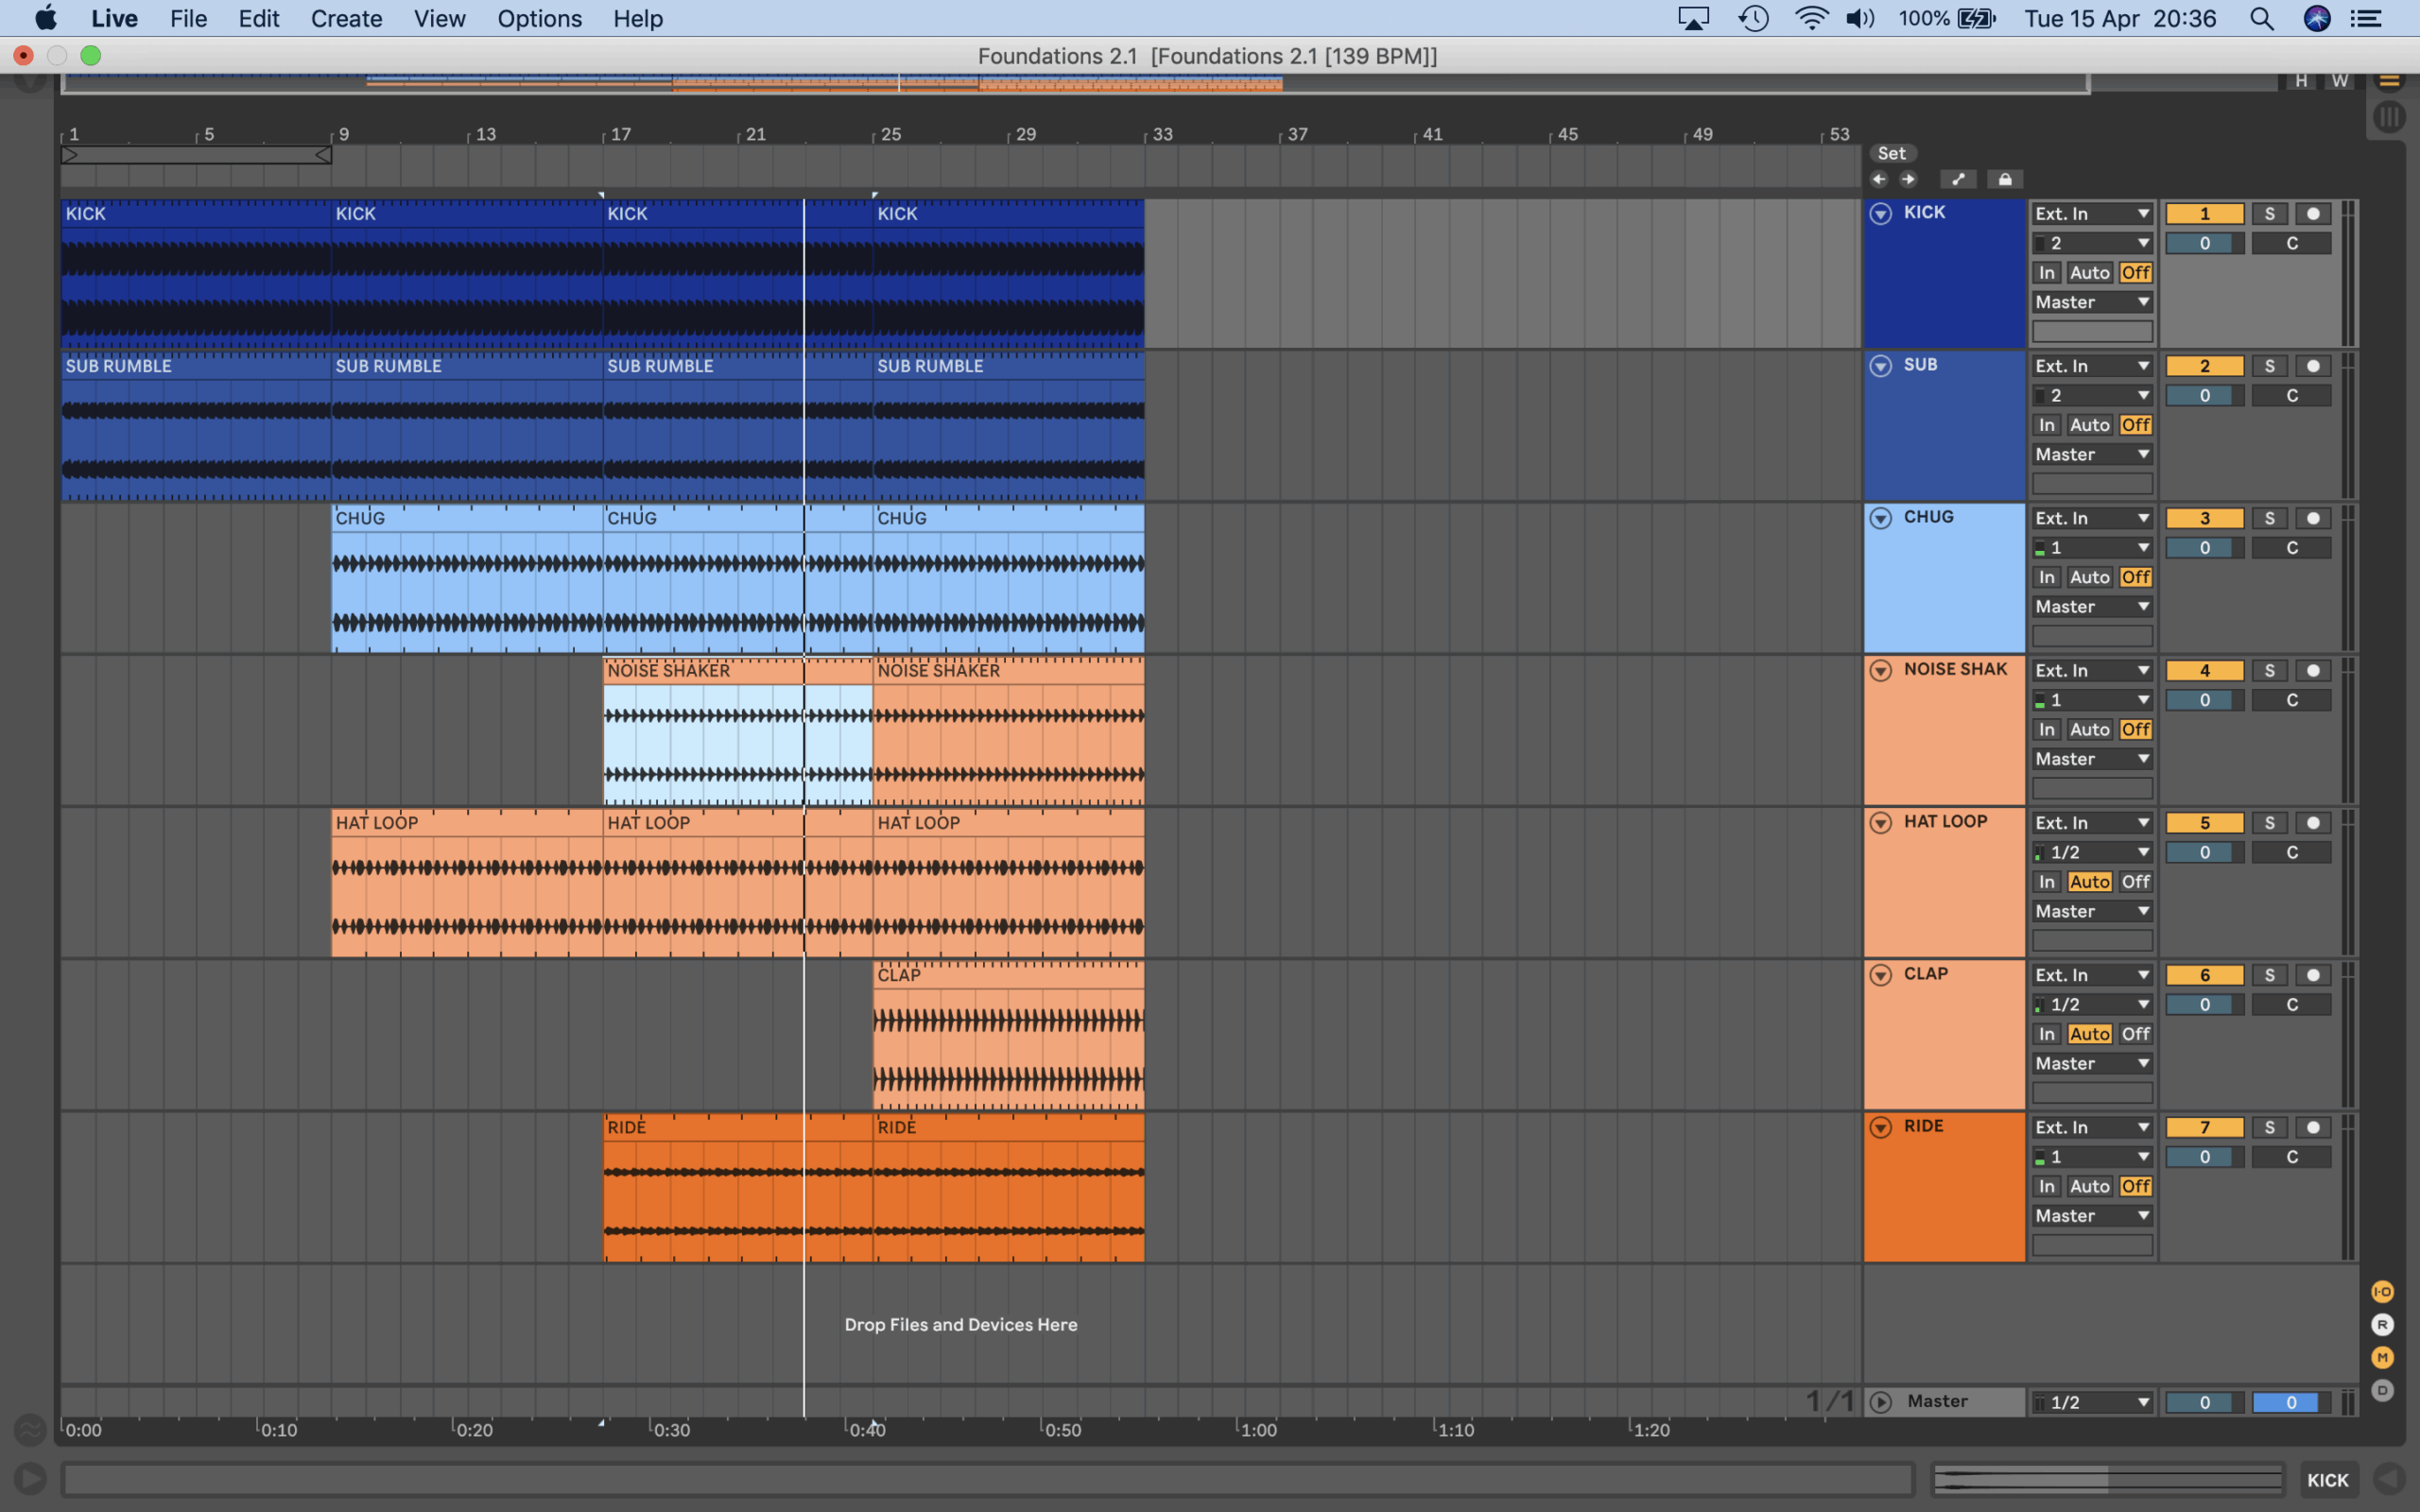Set RIDE track monitor to Auto
This screenshot has height=1512, width=2420.
[2089, 1186]
